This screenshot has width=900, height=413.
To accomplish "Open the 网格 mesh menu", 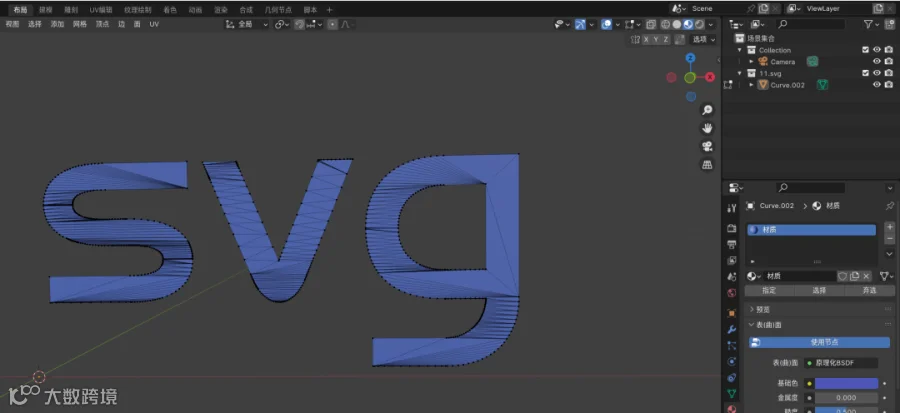I will (79, 24).
